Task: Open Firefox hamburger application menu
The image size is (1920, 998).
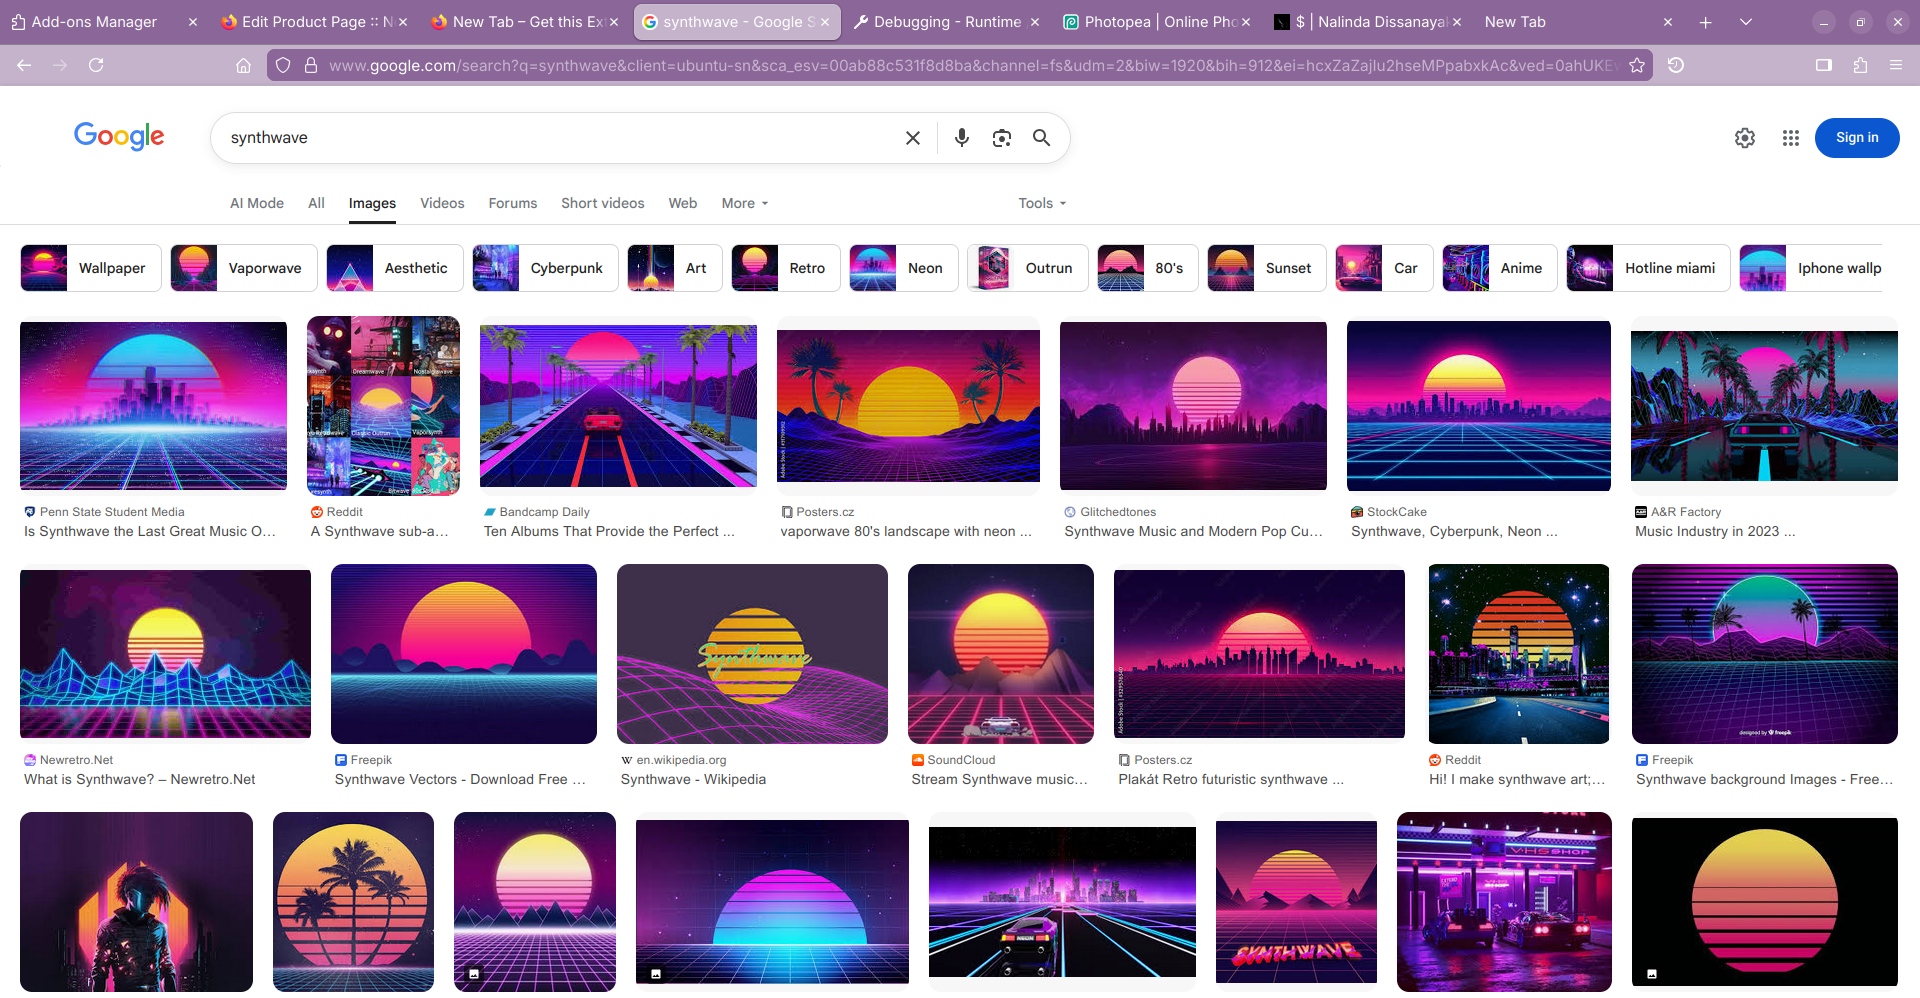Action: click(1895, 65)
